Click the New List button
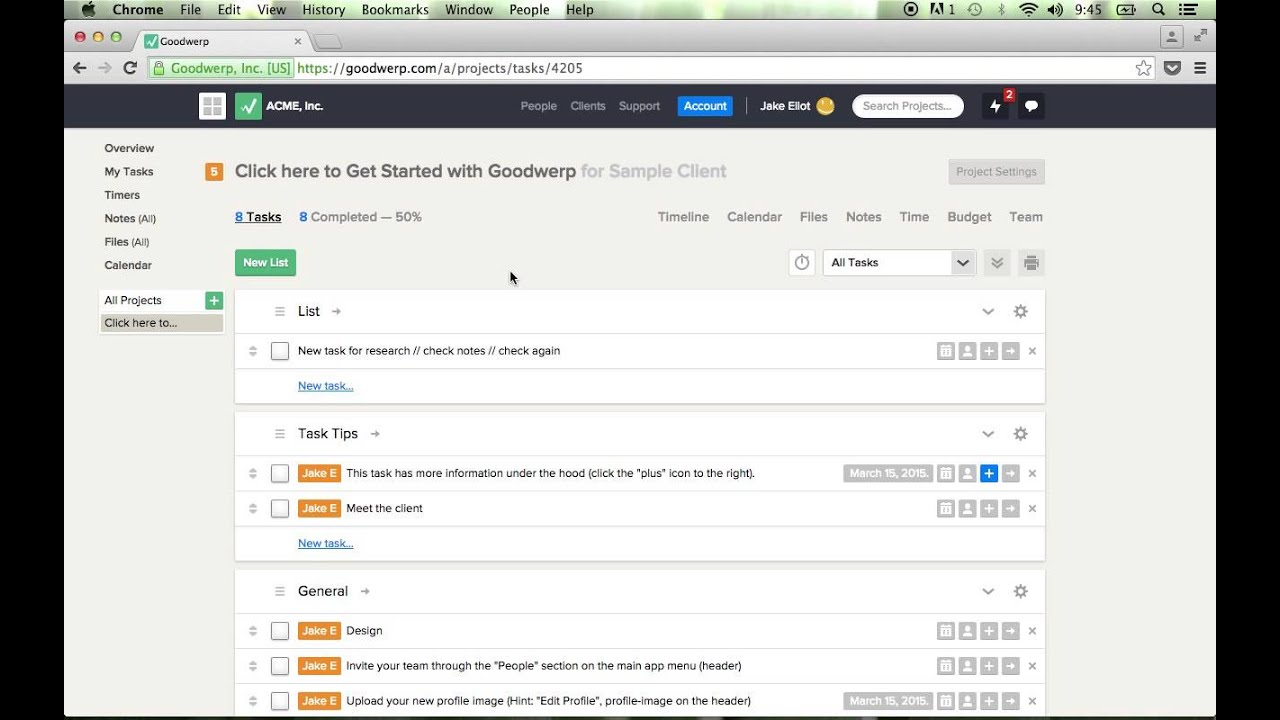 [265, 263]
